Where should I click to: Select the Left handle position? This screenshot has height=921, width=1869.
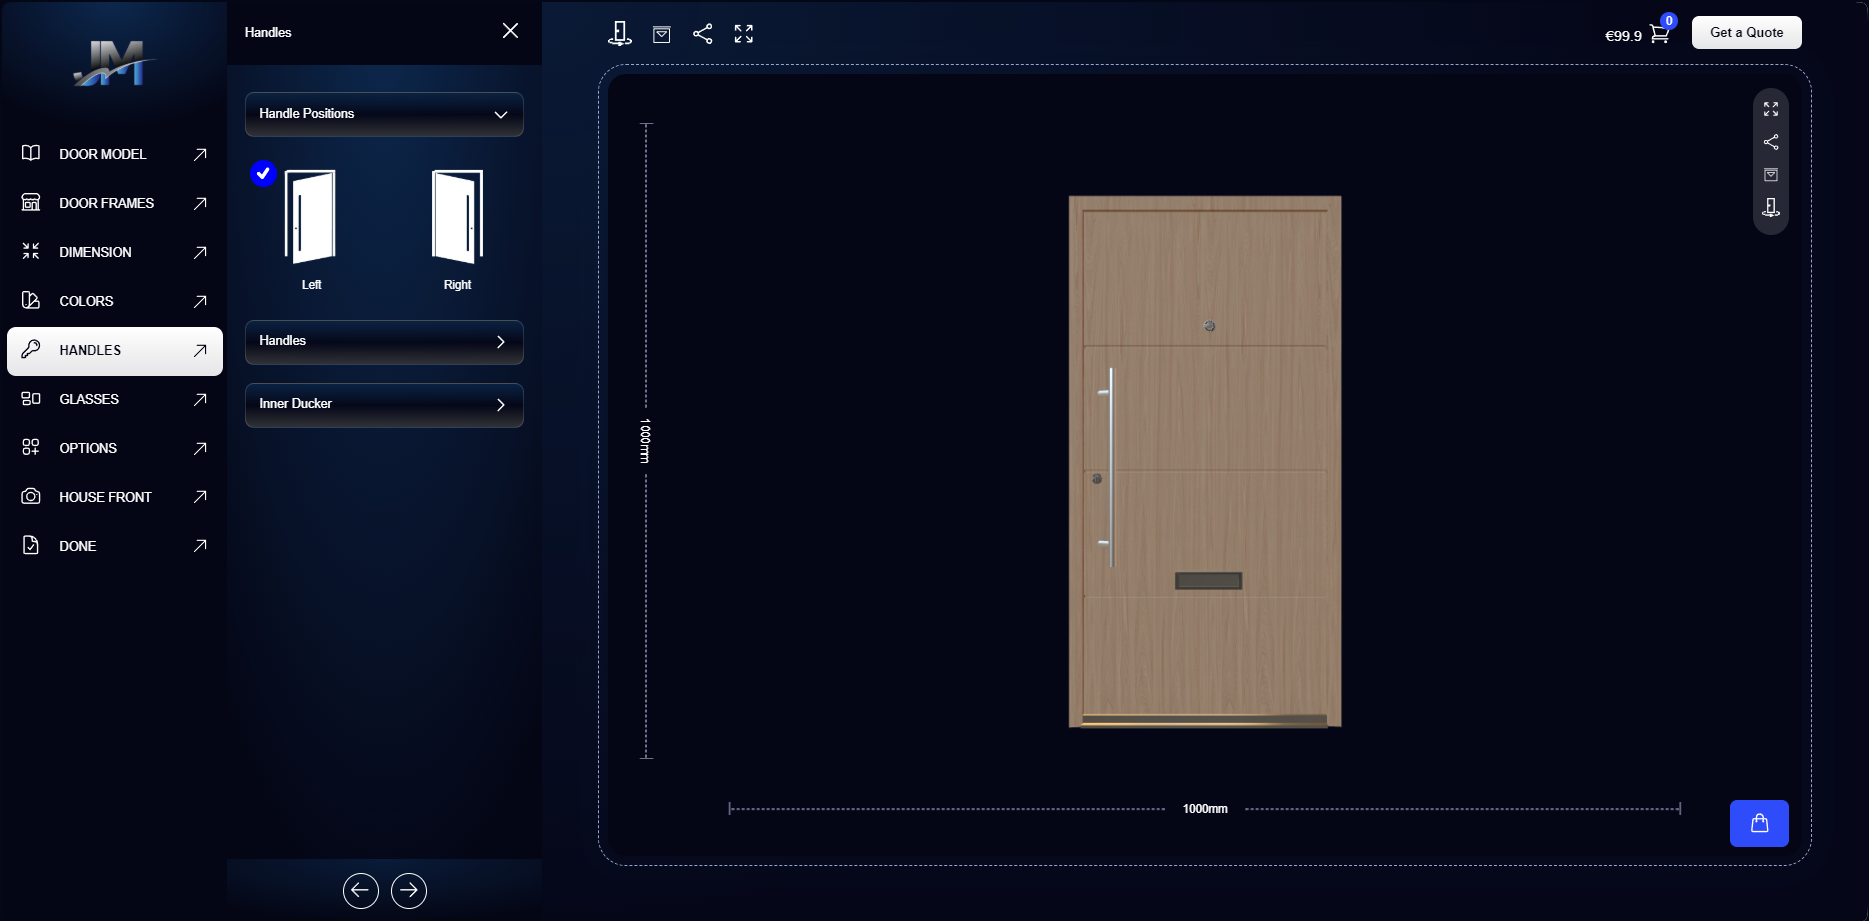(x=311, y=218)
